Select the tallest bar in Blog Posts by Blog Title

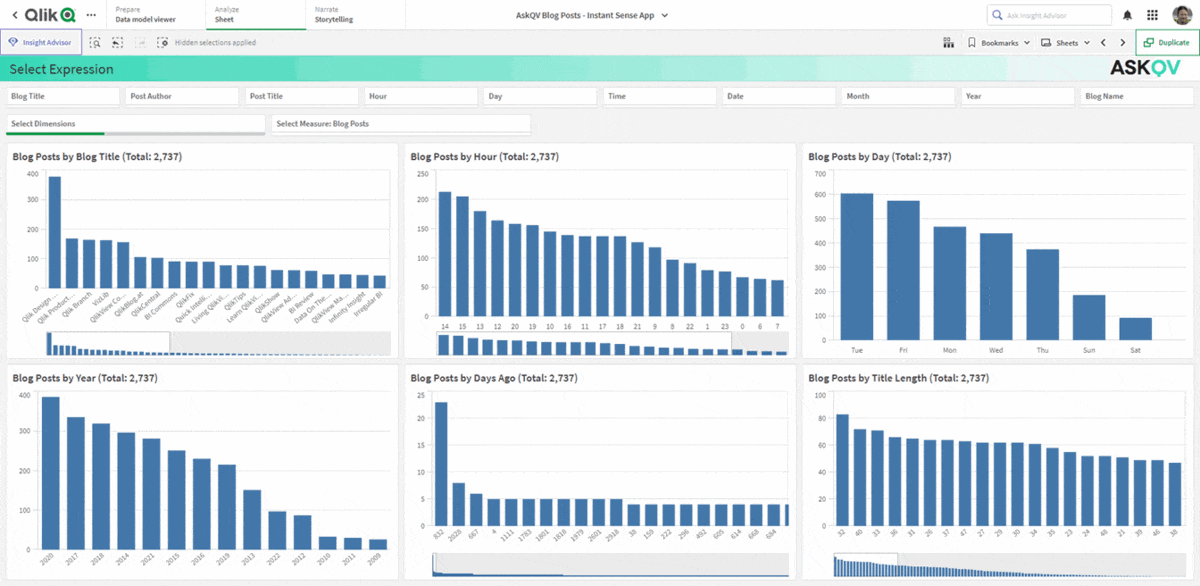(55, 232)
